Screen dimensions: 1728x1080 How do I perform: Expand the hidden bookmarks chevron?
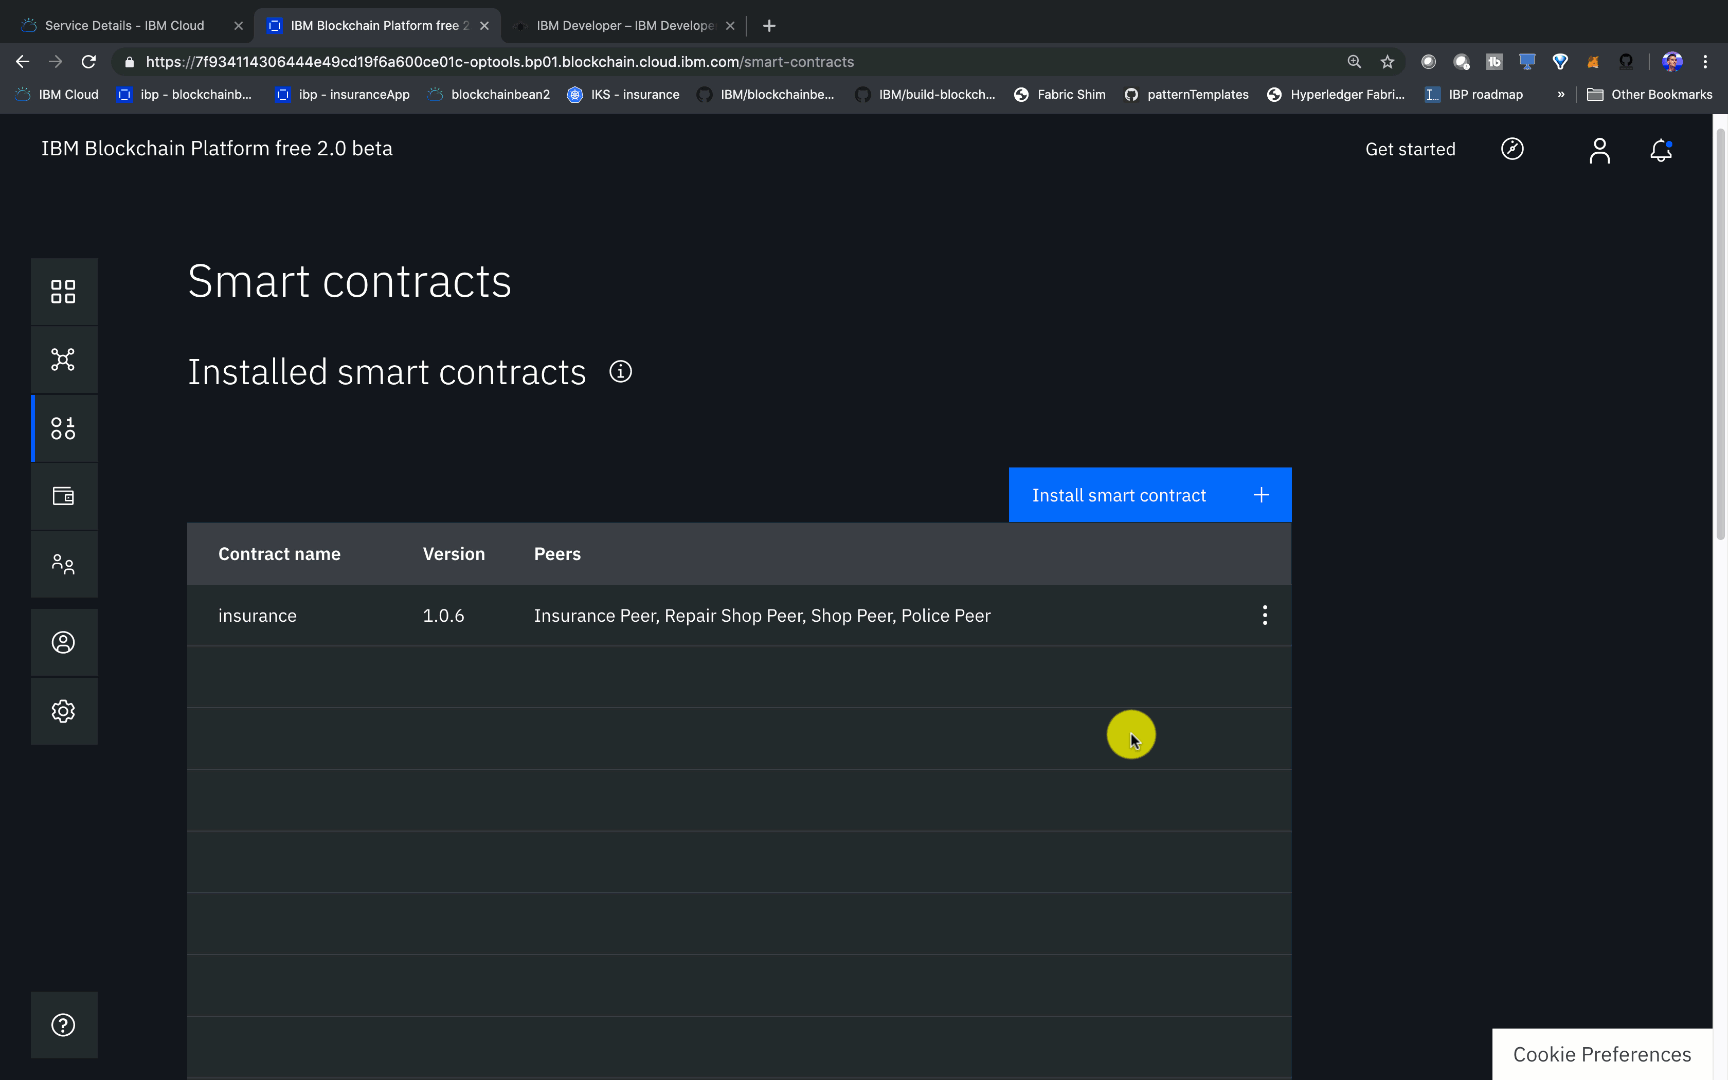[1561, 95]
